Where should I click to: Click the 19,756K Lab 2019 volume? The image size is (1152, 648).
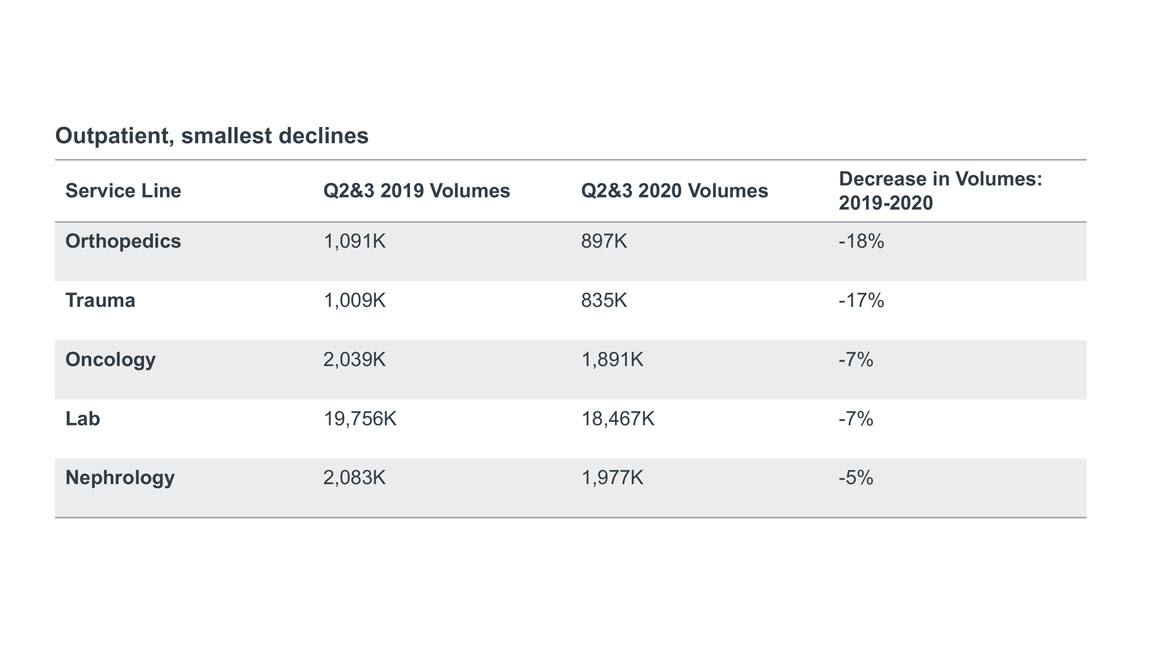point(360,418)
